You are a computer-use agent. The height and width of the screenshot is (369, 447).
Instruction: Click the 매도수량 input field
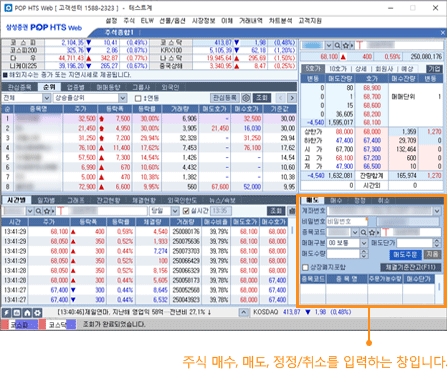(x=344, y=254)
